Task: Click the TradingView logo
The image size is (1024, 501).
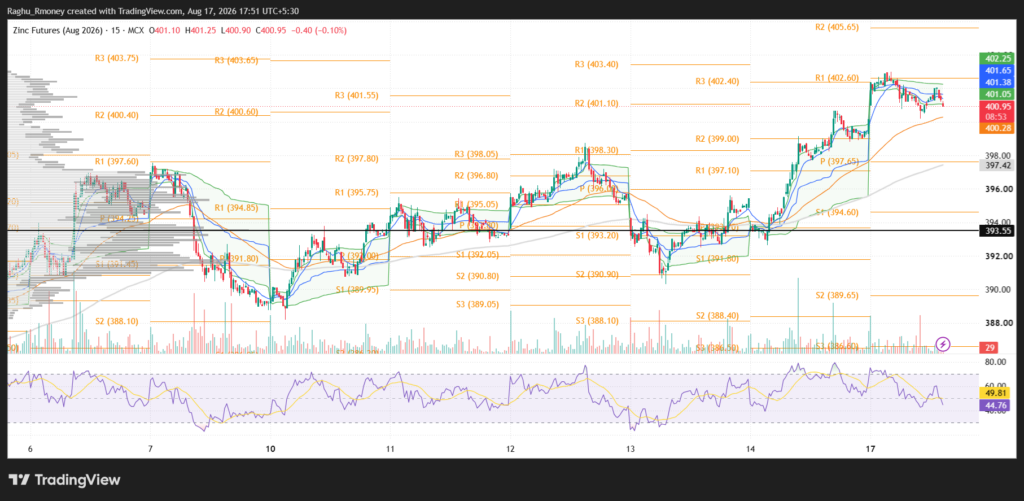Action: click(x=64, y=479)
